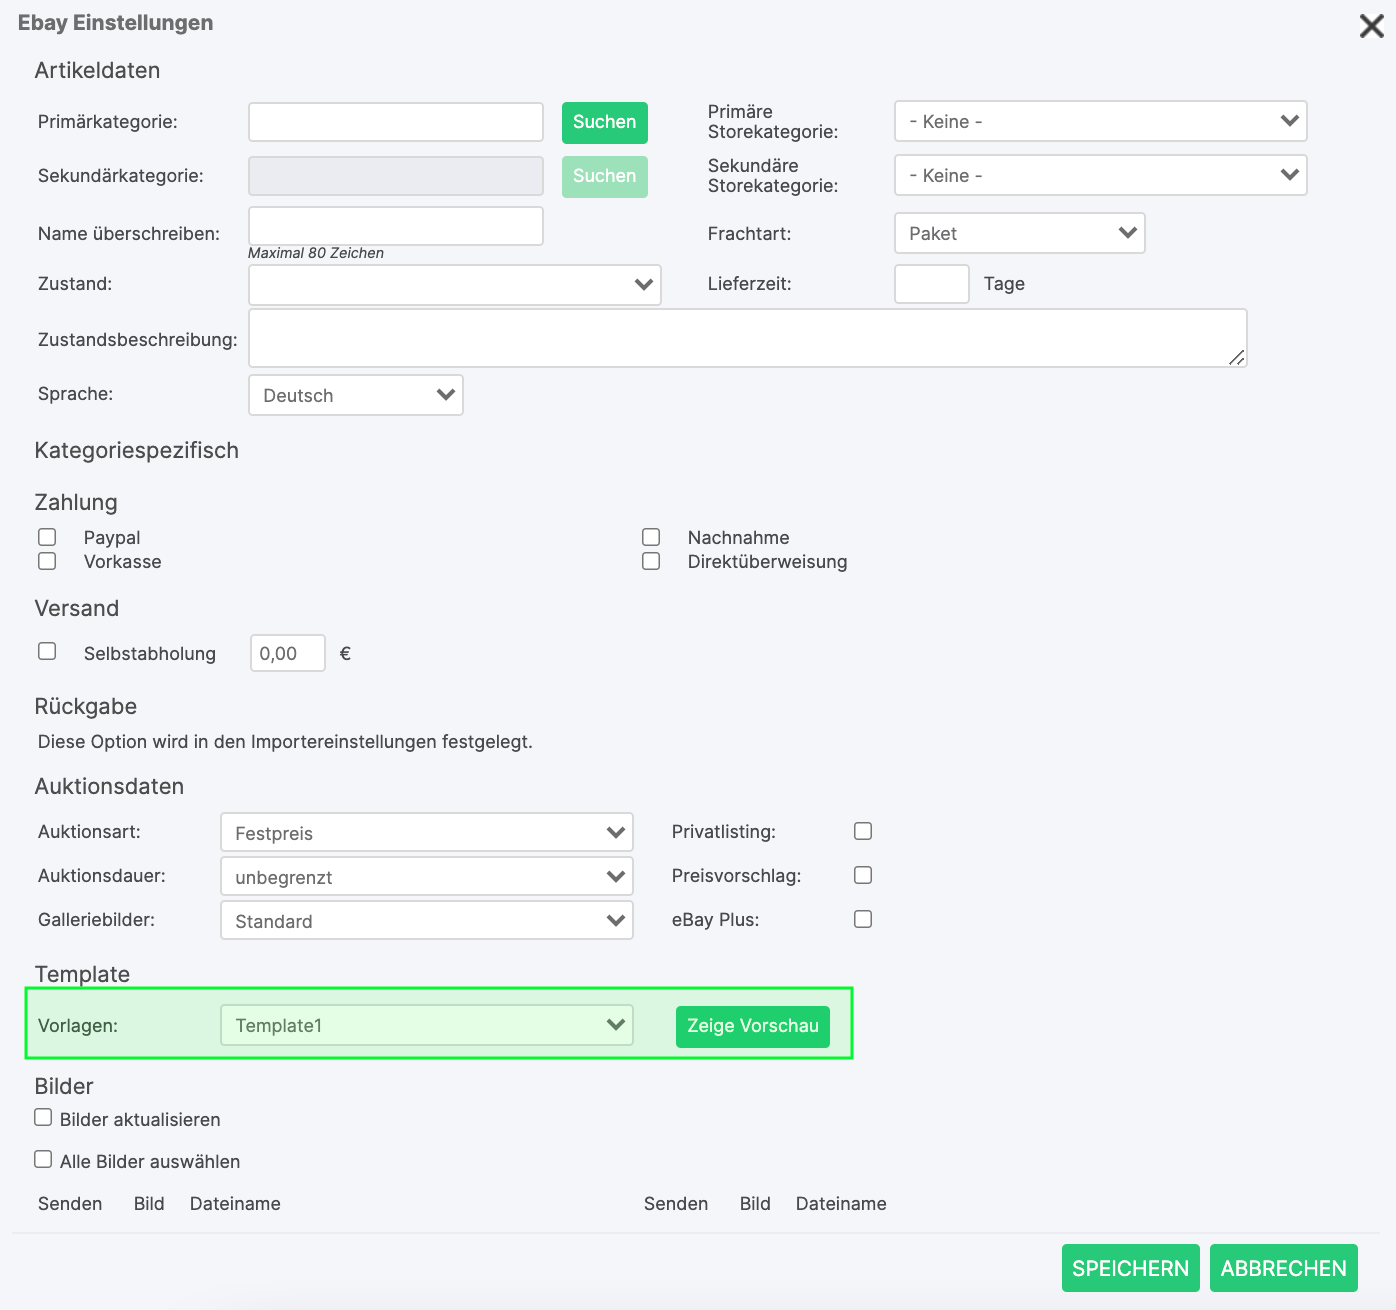The image size is (1396, 1310).
Task: Expand the Frachtart dropdown
Action: [x=1019, y=233]
